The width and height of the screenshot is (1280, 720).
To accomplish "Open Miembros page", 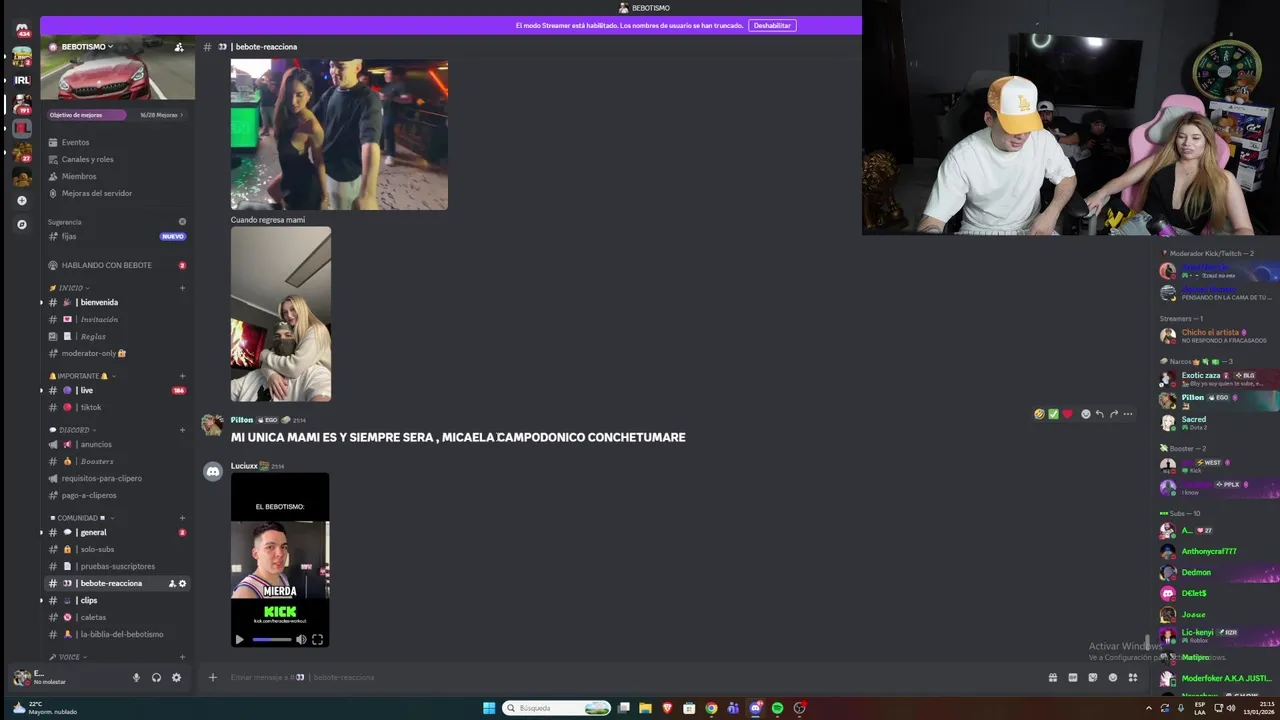I will [x=117, y=176].
